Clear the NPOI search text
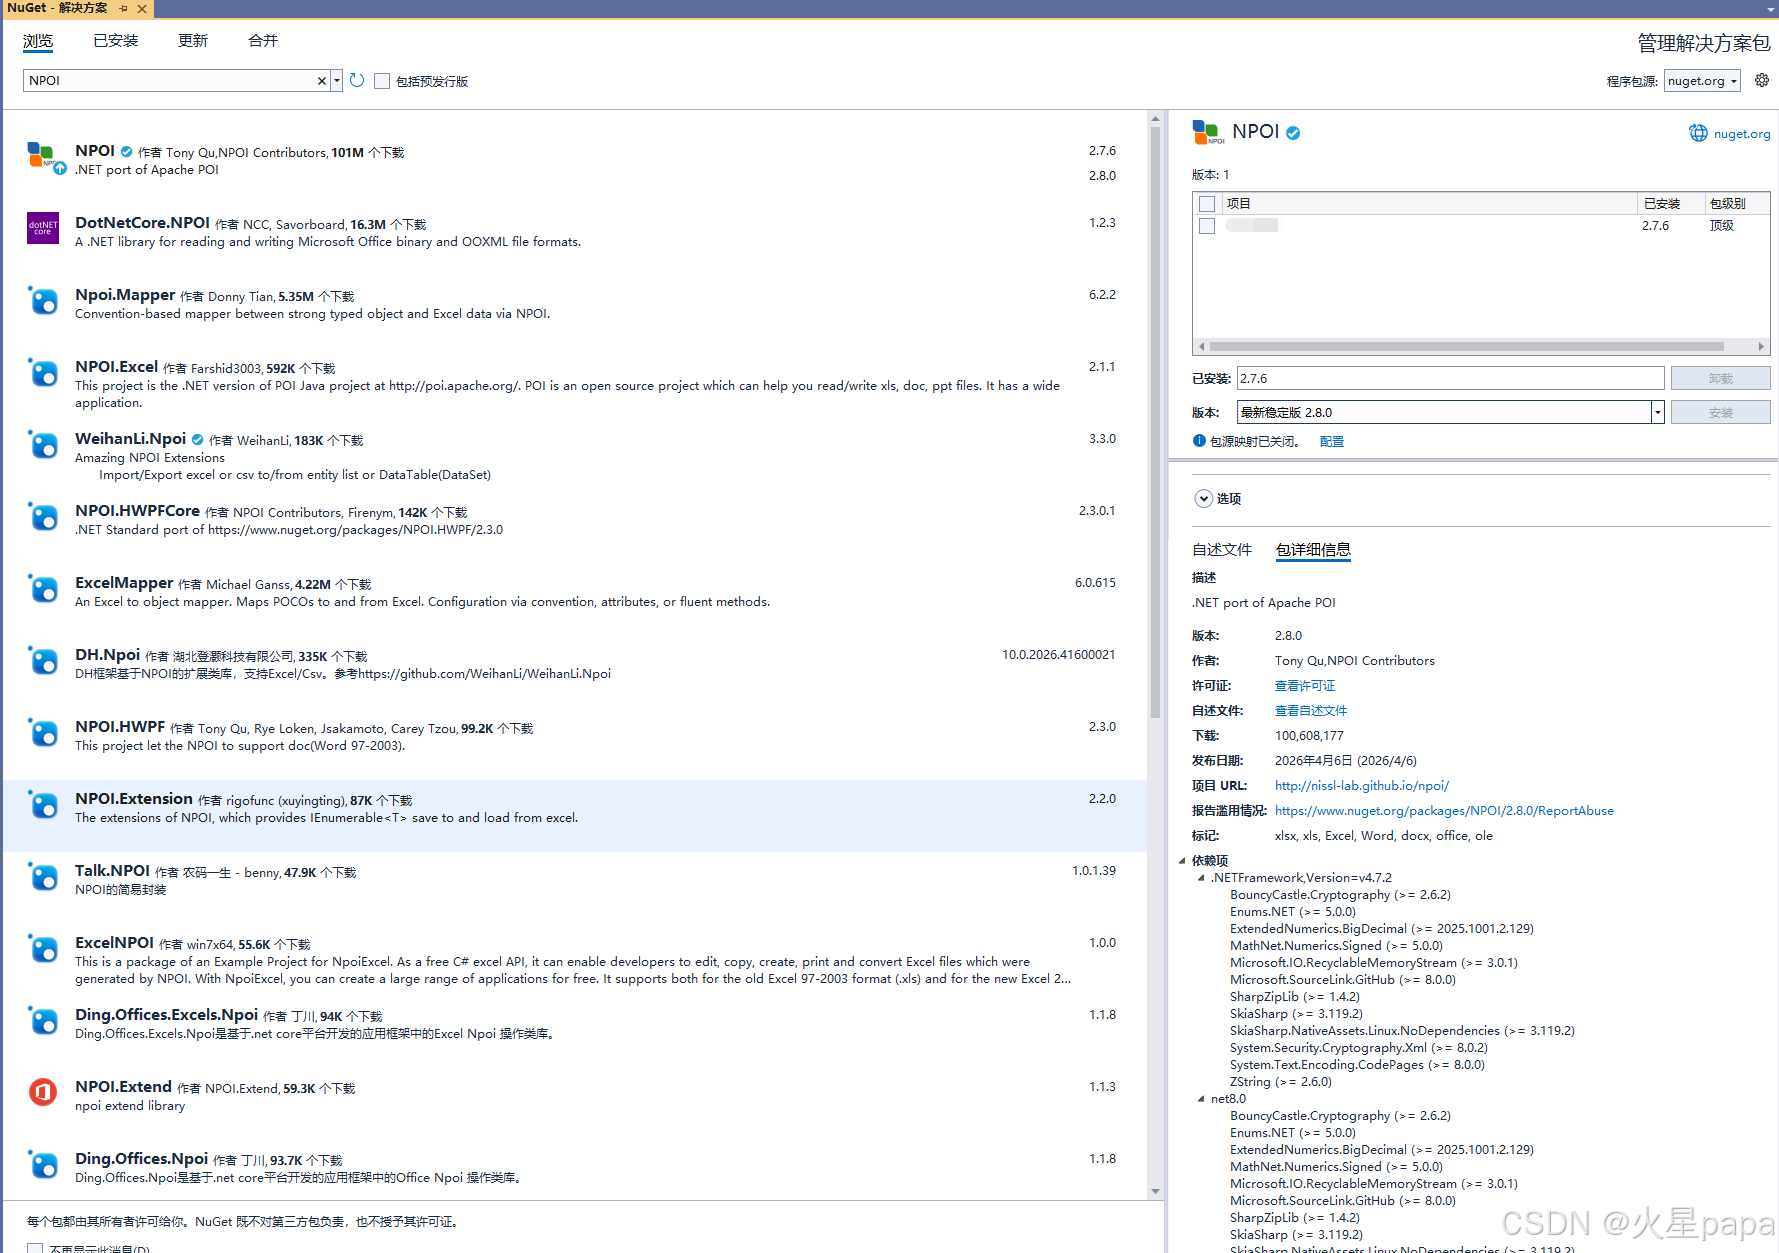 coord(322,81)
